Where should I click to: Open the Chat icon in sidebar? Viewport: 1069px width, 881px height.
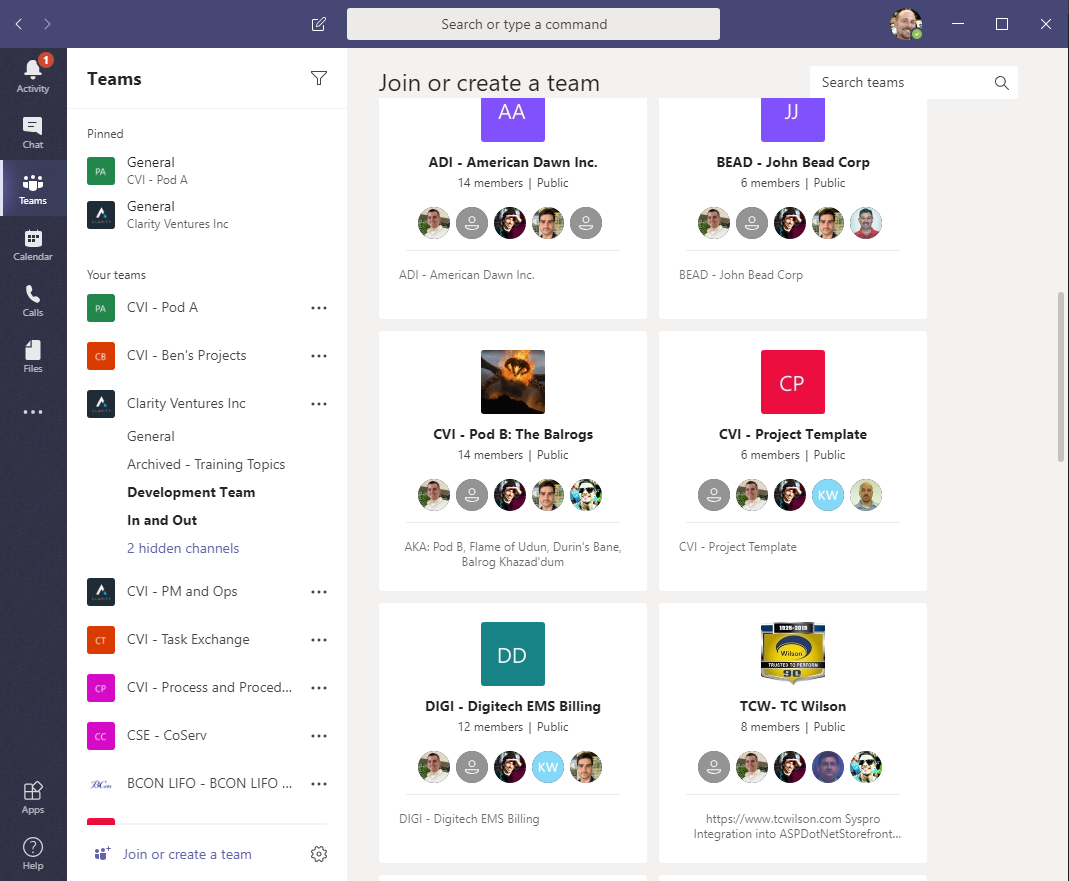pos(33,132)
